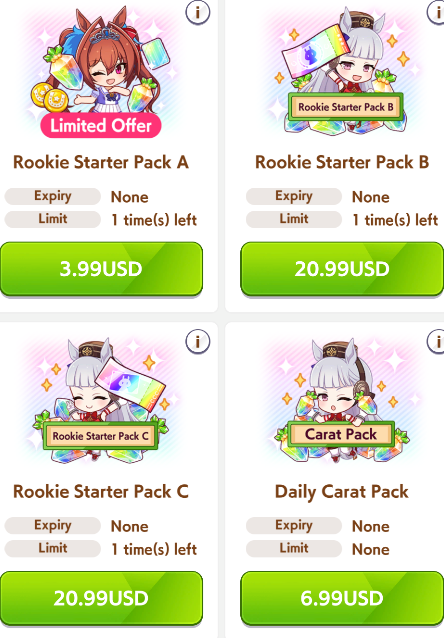Click the gold coins icon in Pack A artwork
Screen dimensions: 444x638
pos(50,98)
